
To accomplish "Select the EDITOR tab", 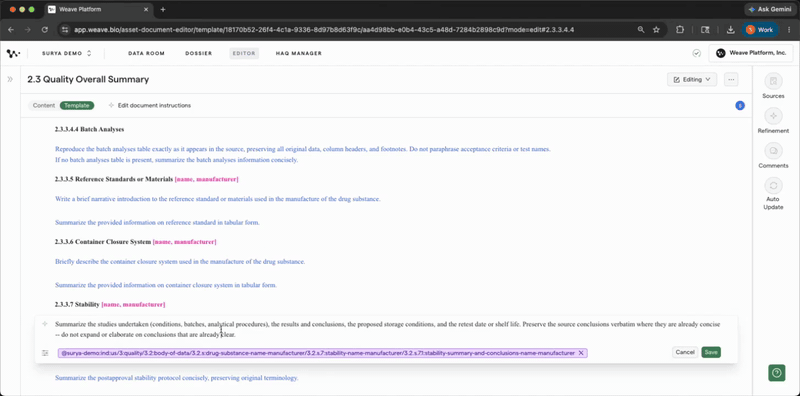I will (244, 53).
